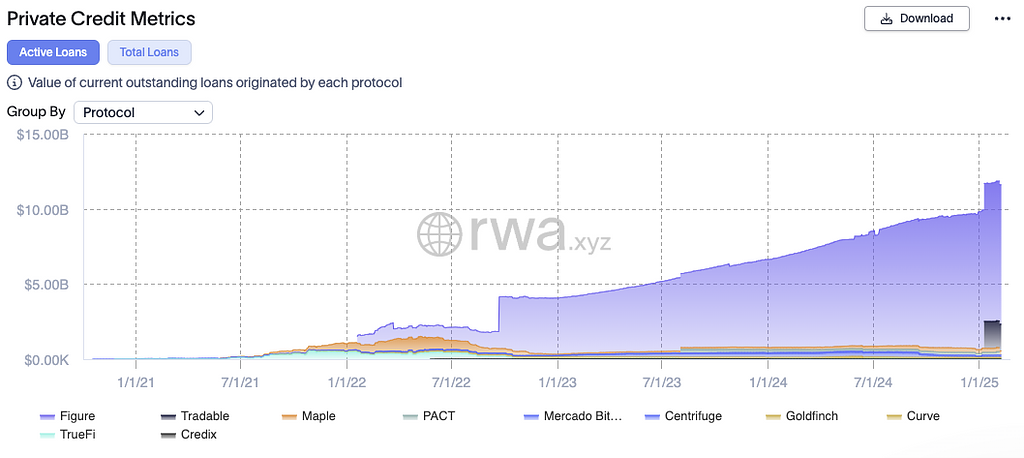Screen dimensions: 1024x458
Task: Click the TrueFi legend label
Action: click(76, 435)
